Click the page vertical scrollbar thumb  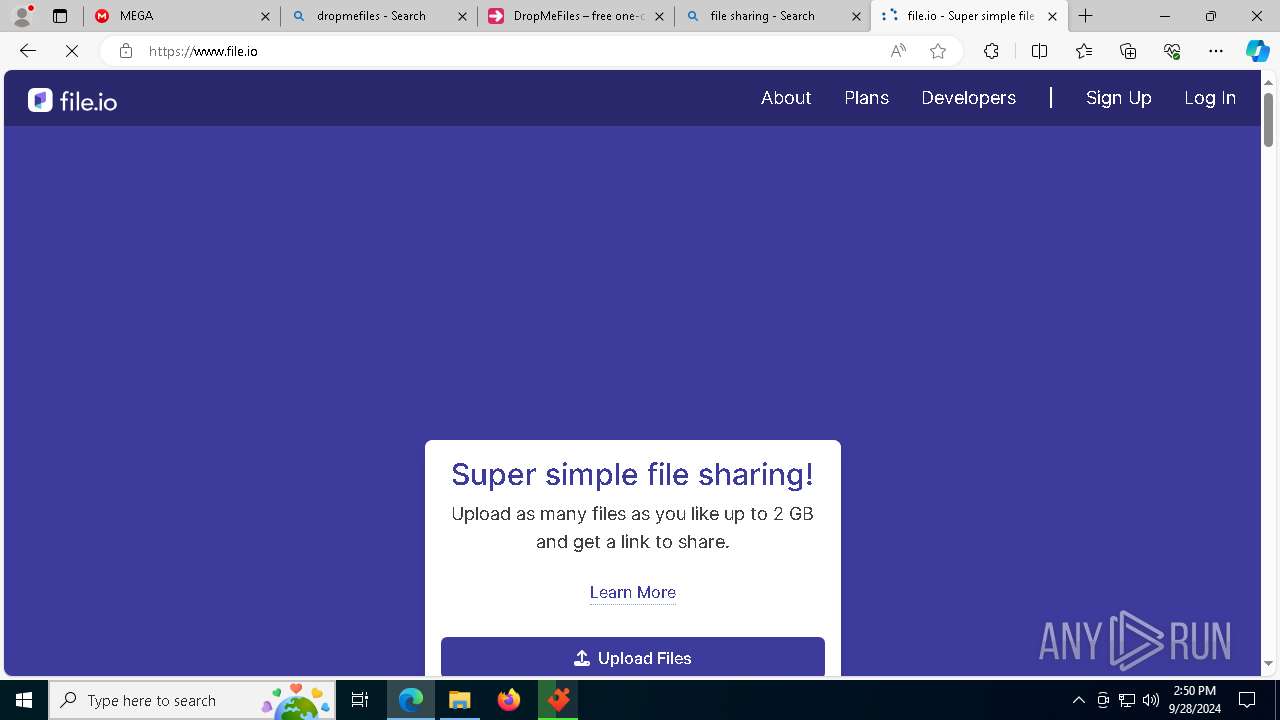pos(1269,119)
